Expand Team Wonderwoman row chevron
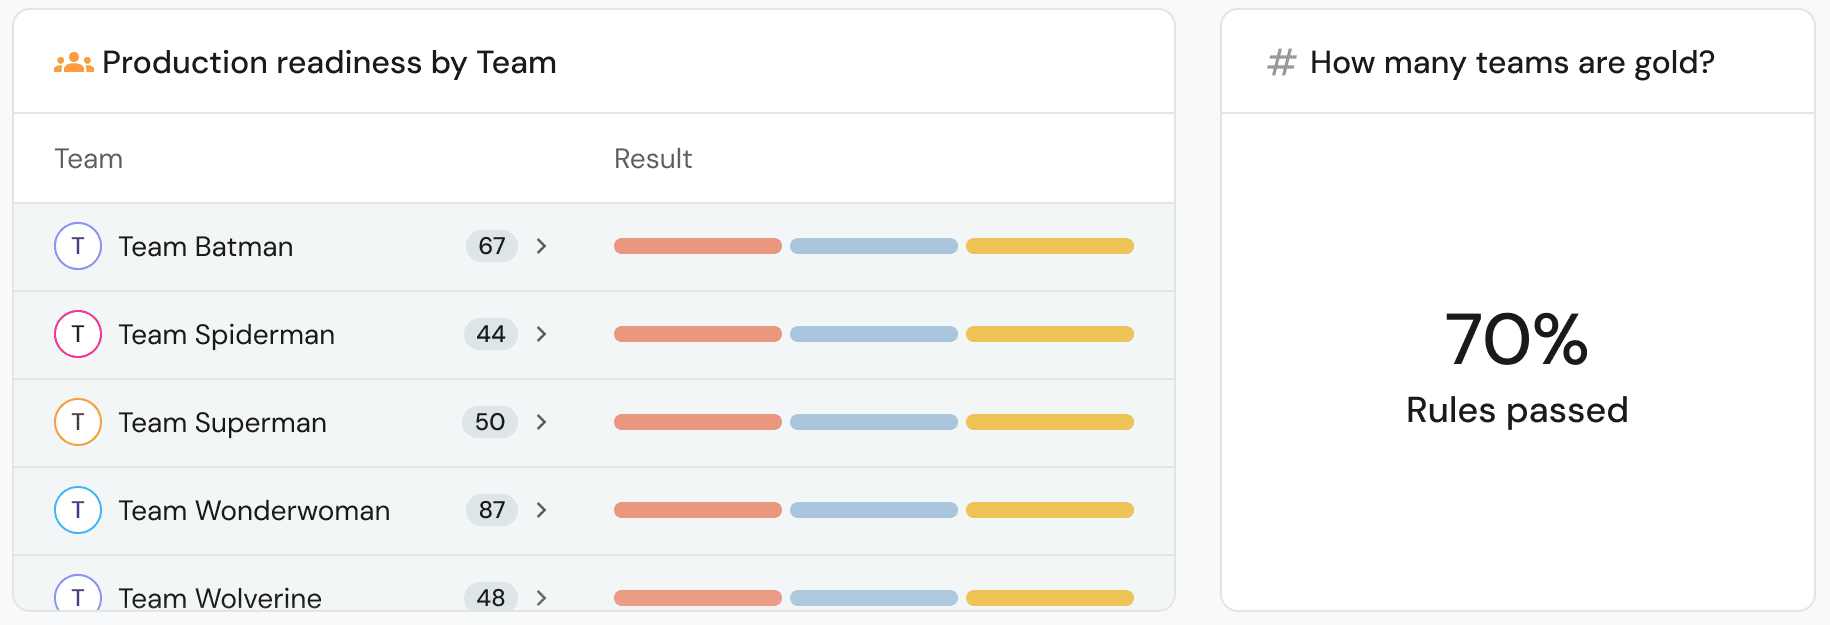Image resolution: width=1830 pixels, height=625 pixels. (541, 510)
